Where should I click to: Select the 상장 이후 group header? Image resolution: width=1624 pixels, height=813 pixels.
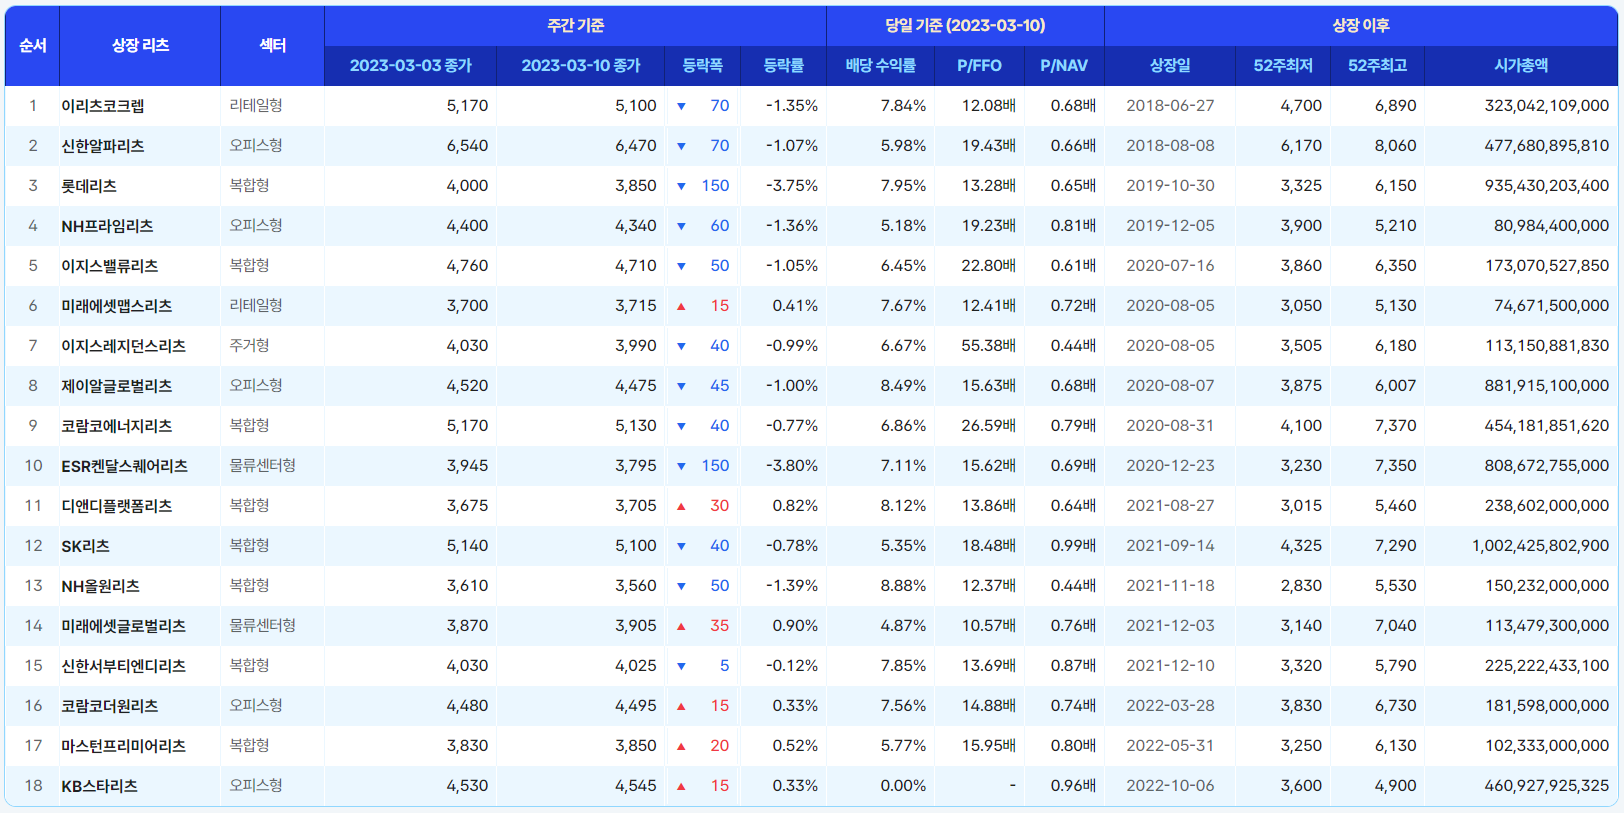tap(1360, 26)
